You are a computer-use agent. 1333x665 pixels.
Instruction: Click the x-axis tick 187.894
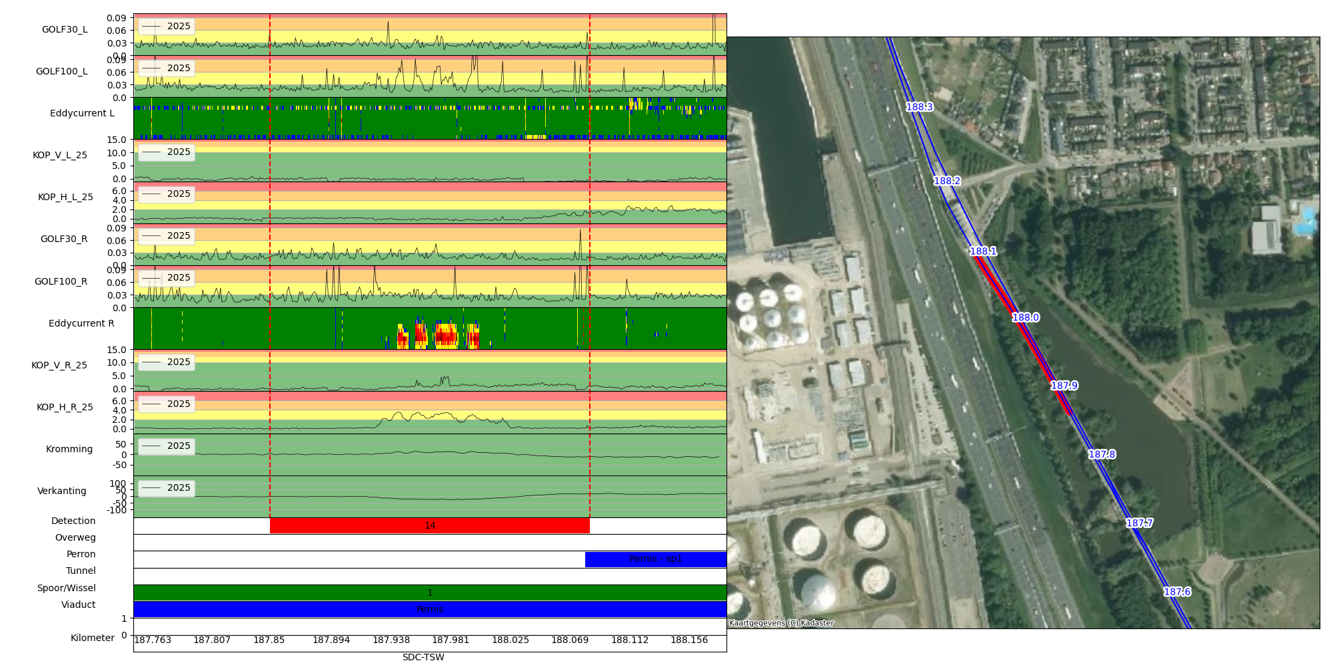tap(331, 640)
